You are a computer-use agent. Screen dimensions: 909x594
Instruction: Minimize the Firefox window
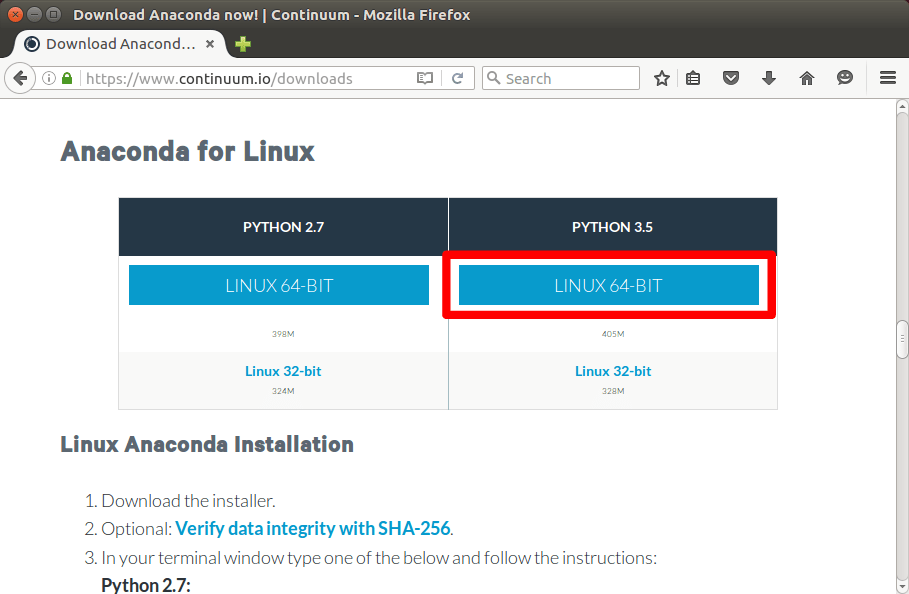click(34, 14)
